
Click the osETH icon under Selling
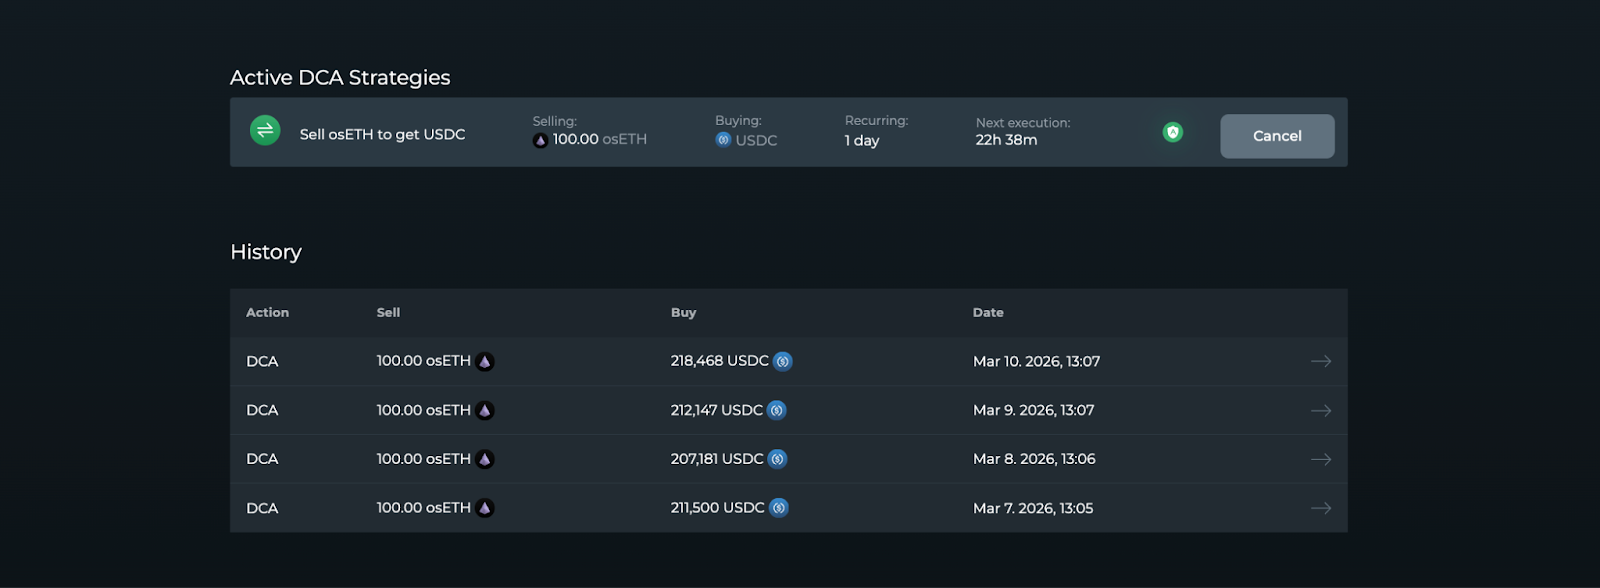tap(540, 140)
